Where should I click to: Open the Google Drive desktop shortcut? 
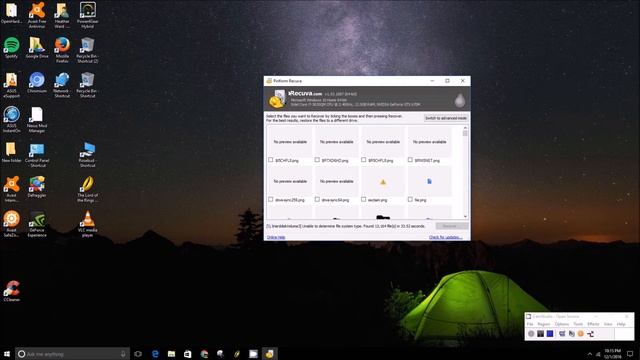click(x=37, y=47)
